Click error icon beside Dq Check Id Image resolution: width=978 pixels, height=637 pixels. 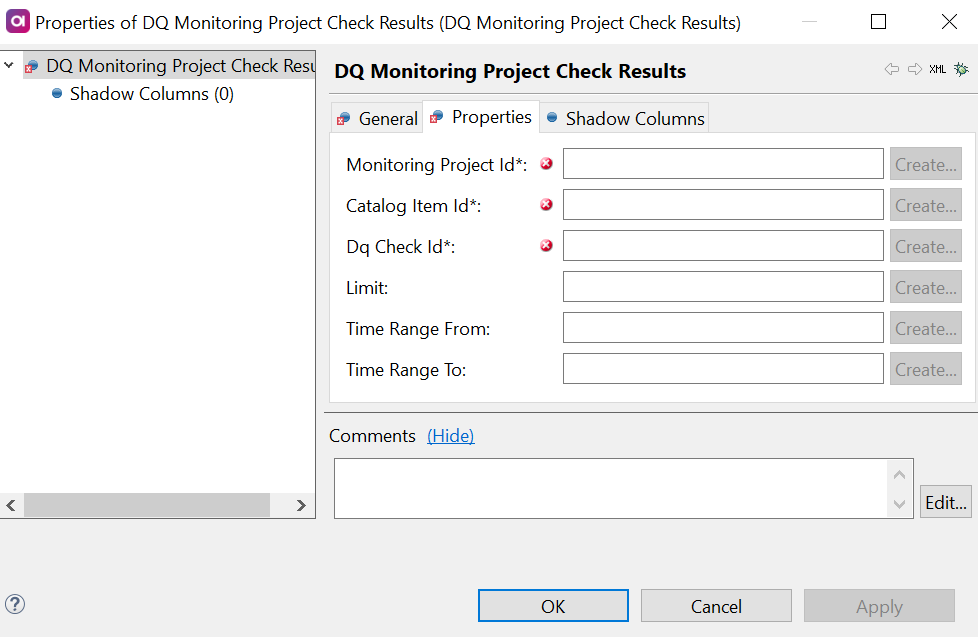point(547,246)
